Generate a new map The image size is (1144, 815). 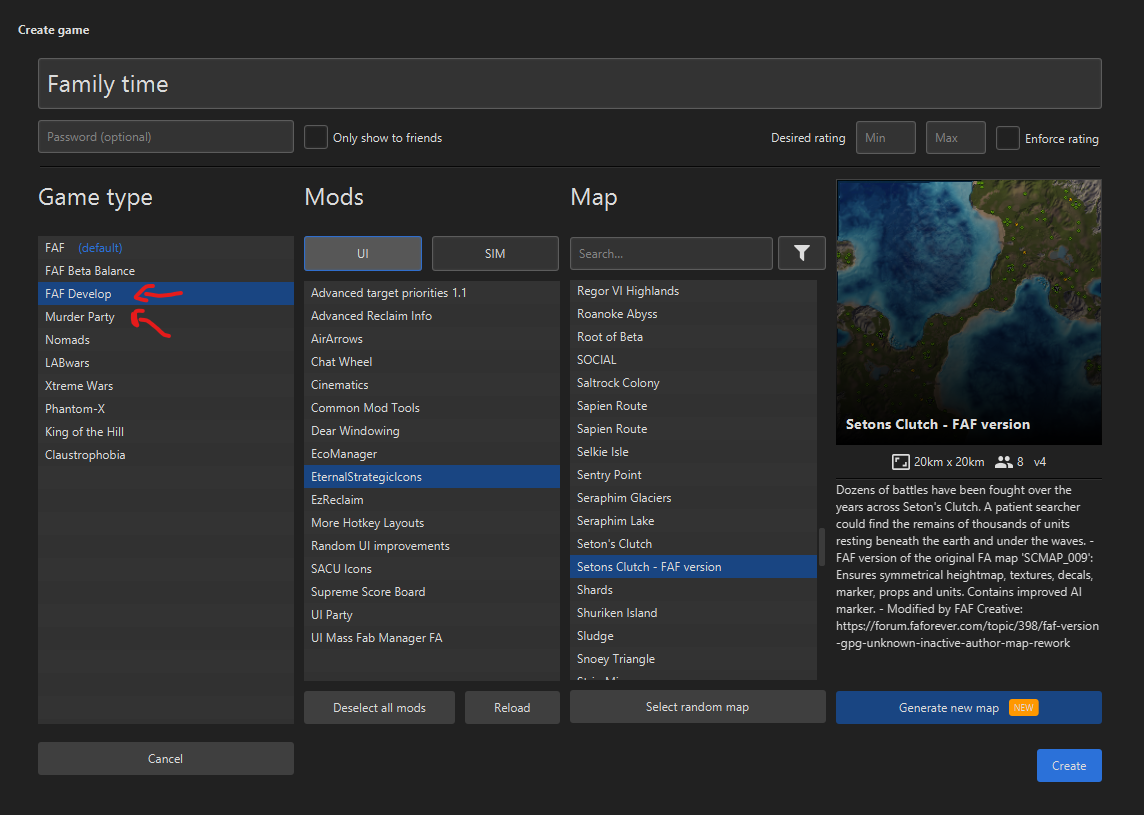968,707
